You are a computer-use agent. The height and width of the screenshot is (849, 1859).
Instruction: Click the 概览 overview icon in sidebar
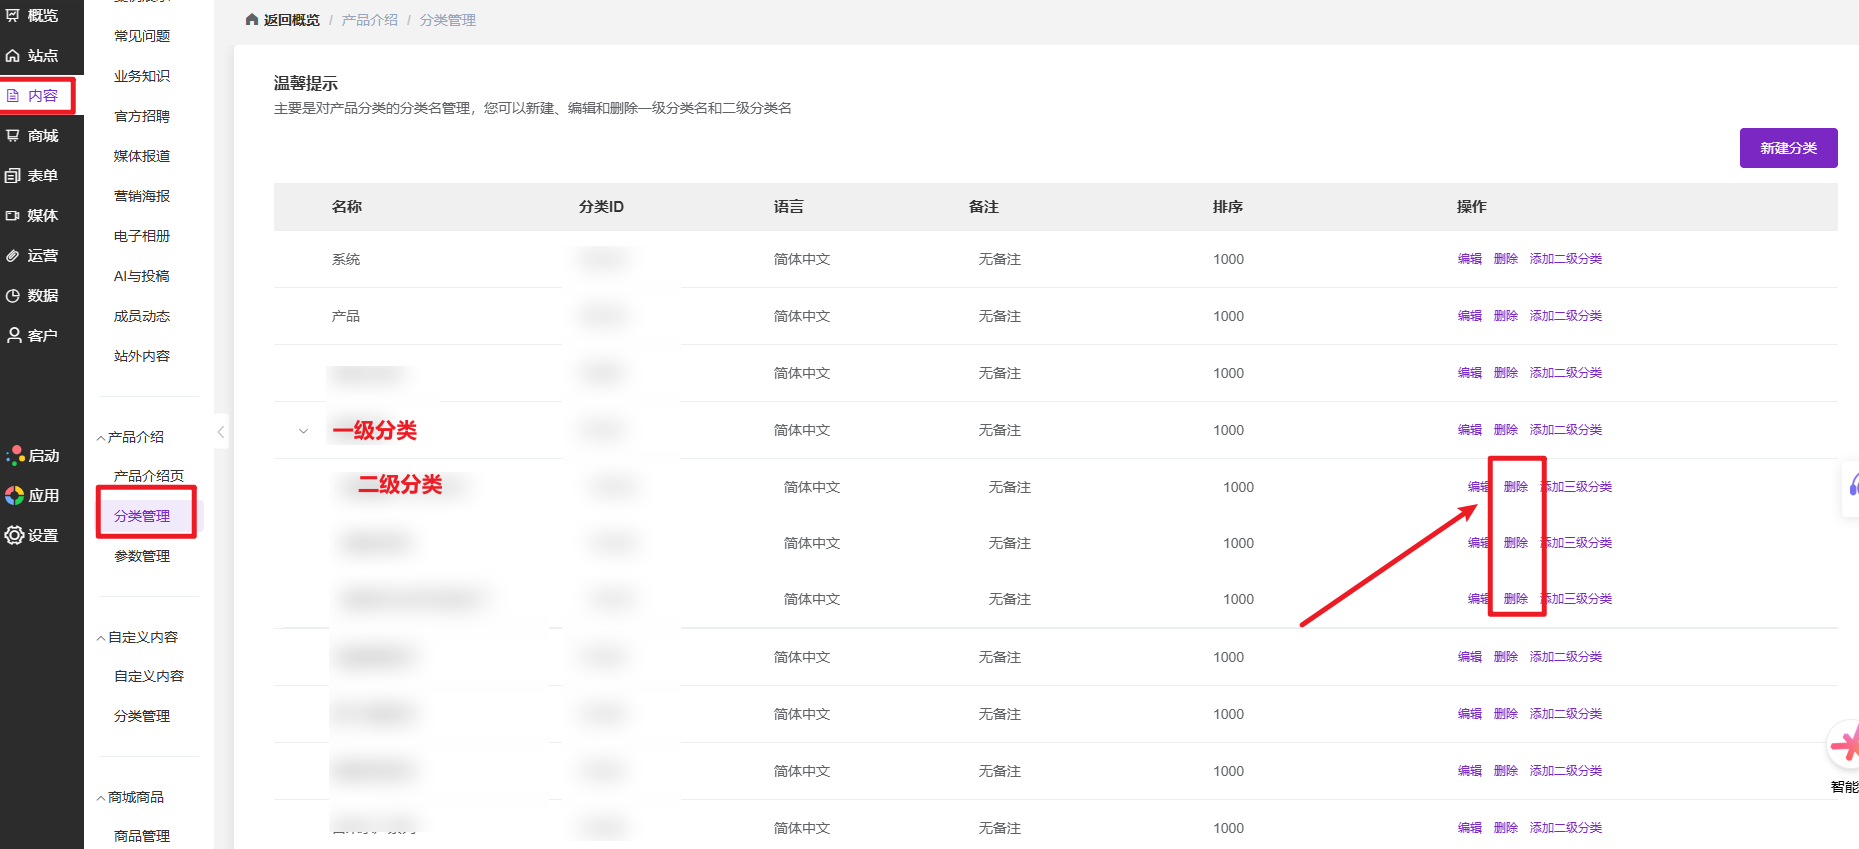(13, 15)
